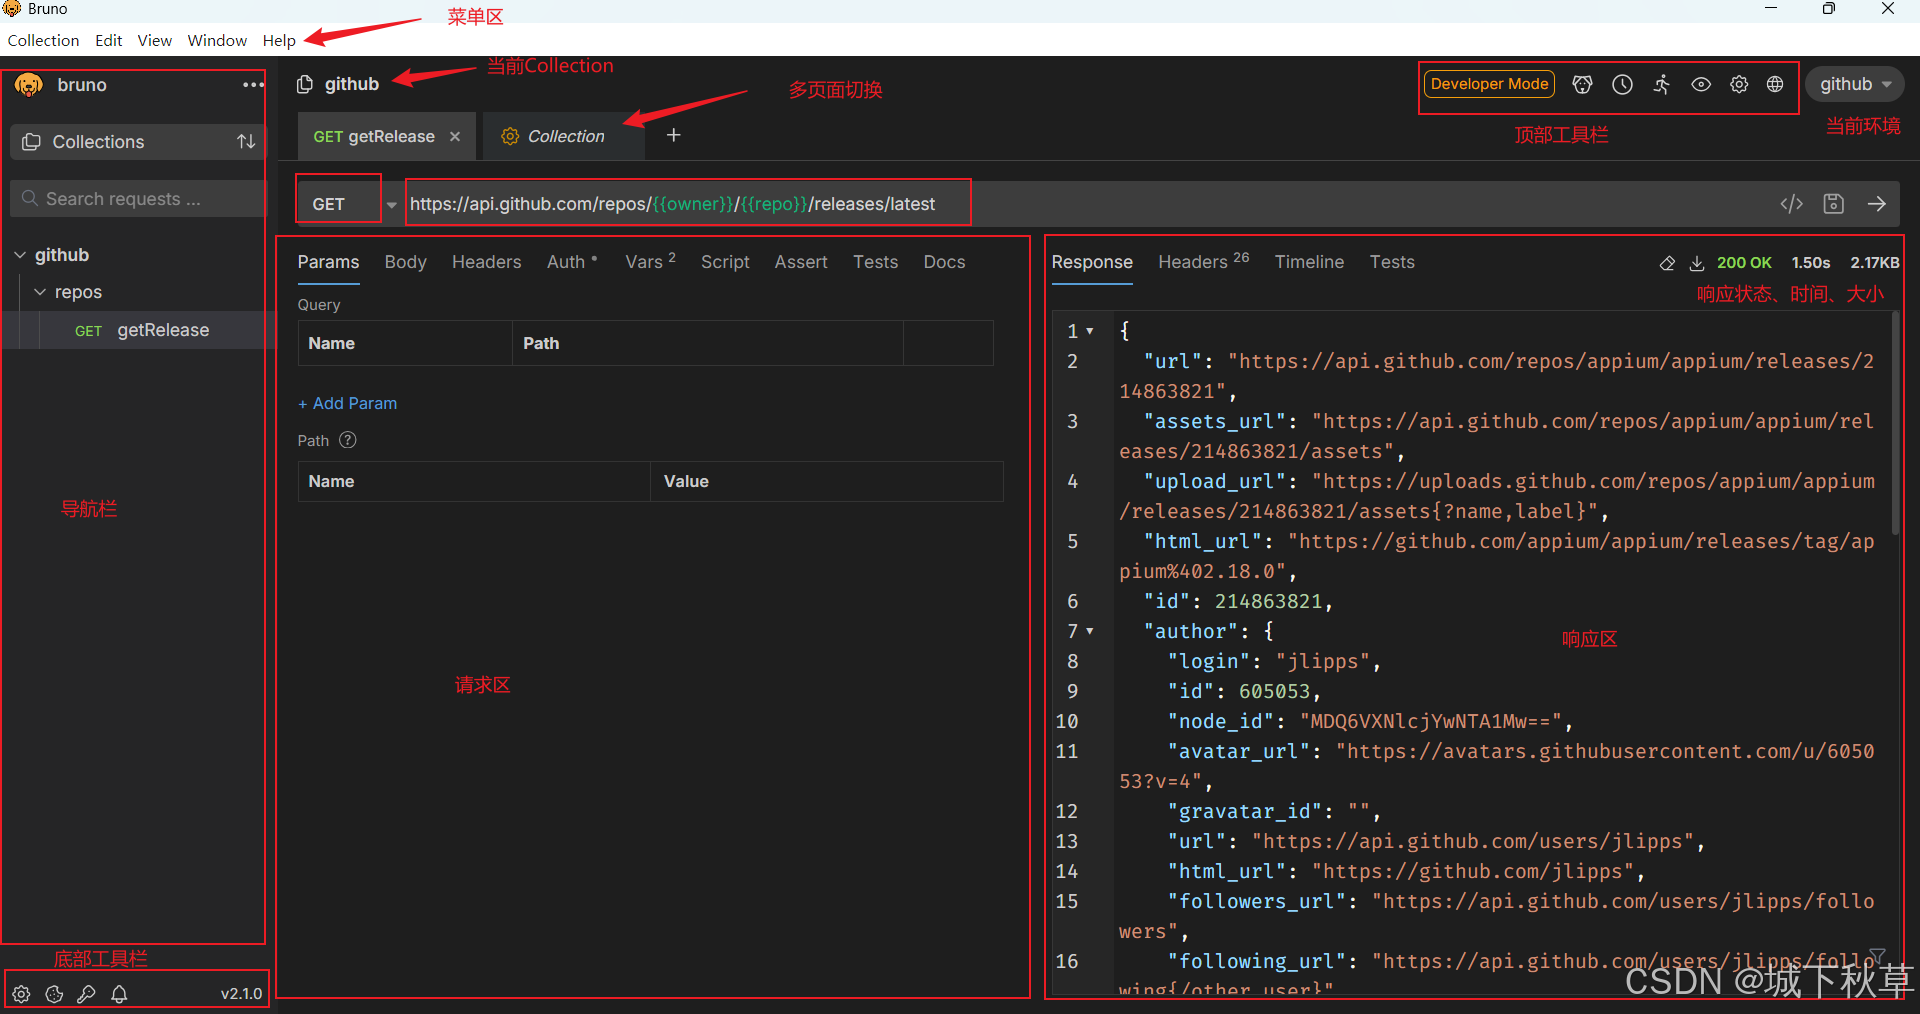Screen dimensions: 1920x1014
Task: Switch to the Docs tab
Action: click(944, 262)
